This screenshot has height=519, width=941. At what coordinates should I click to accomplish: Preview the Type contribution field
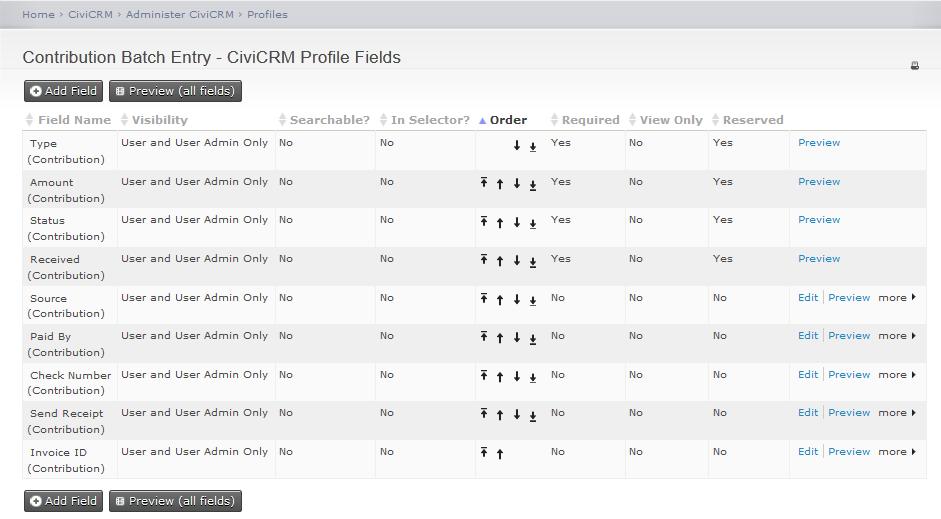819,143
